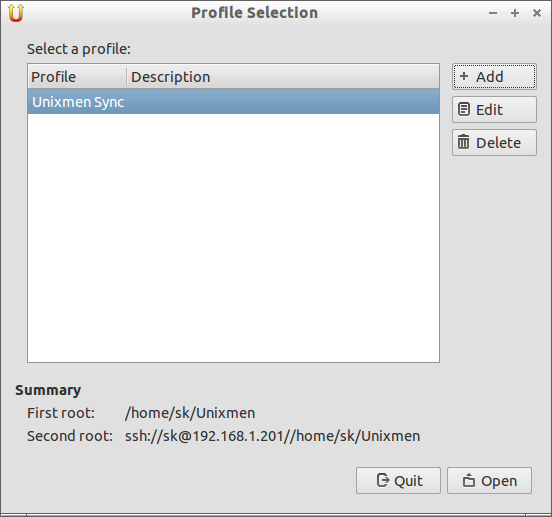Delete the selected profile
The image size is (552, 517).
(494, 143)
